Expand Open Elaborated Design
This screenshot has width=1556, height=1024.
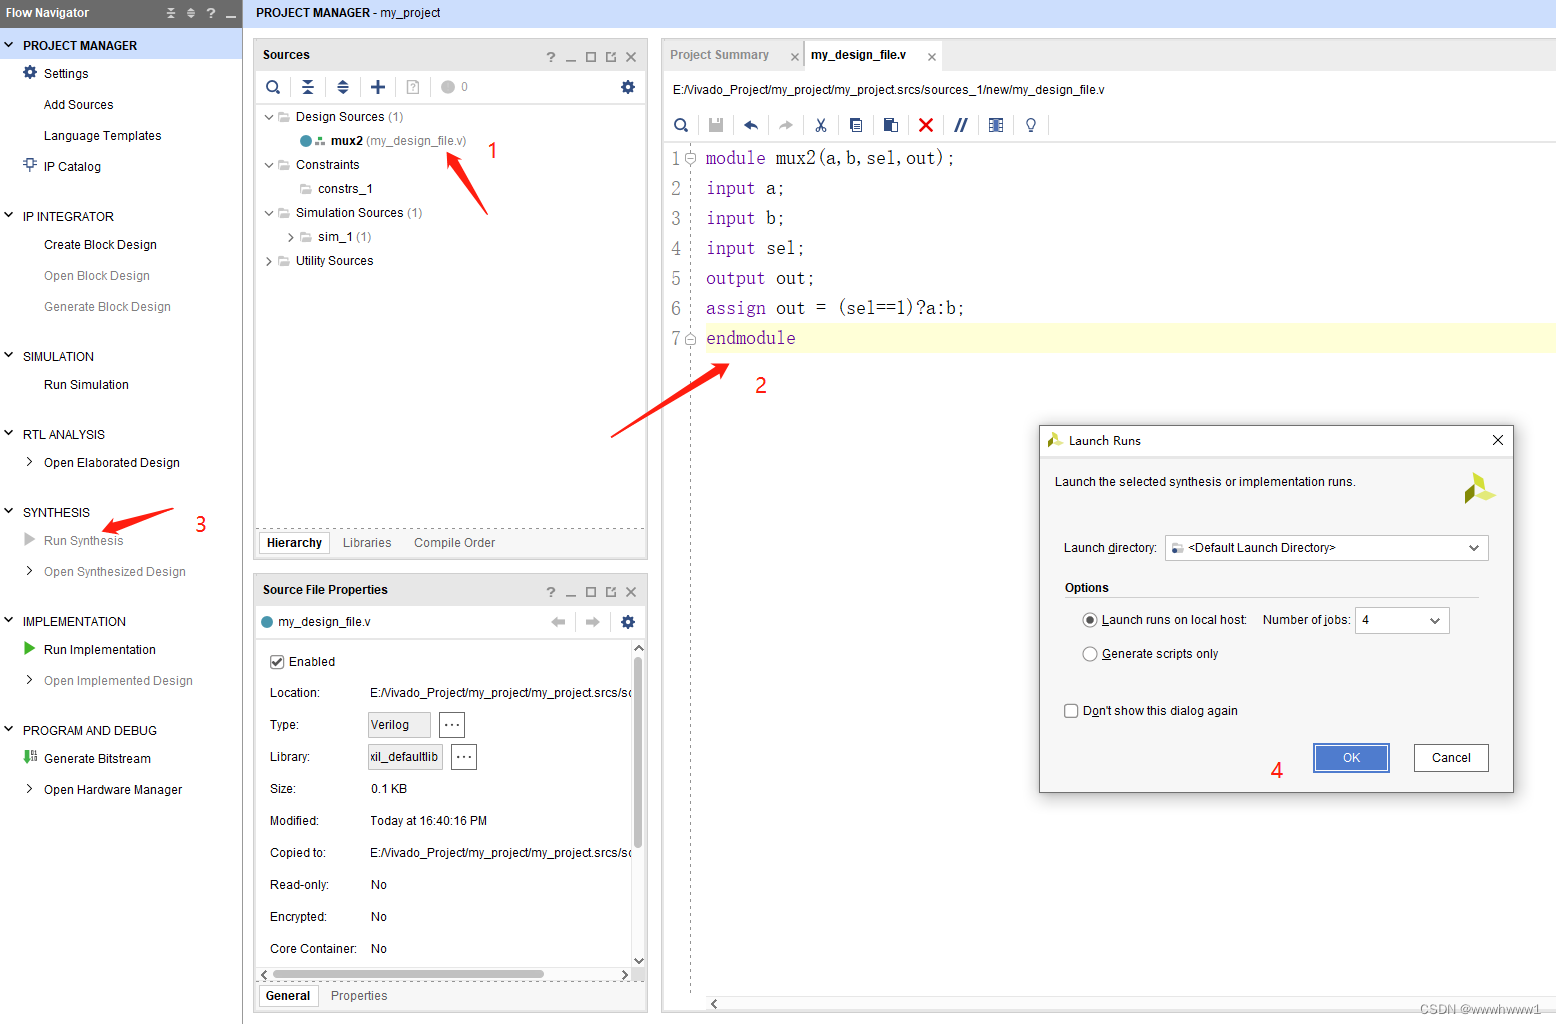click(x=30, y=462)
